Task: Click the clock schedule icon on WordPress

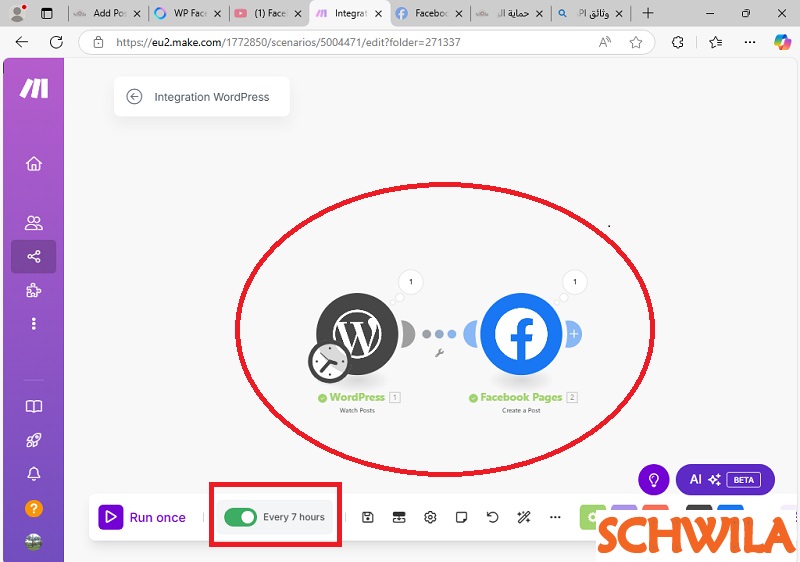Action: point(329,362)
